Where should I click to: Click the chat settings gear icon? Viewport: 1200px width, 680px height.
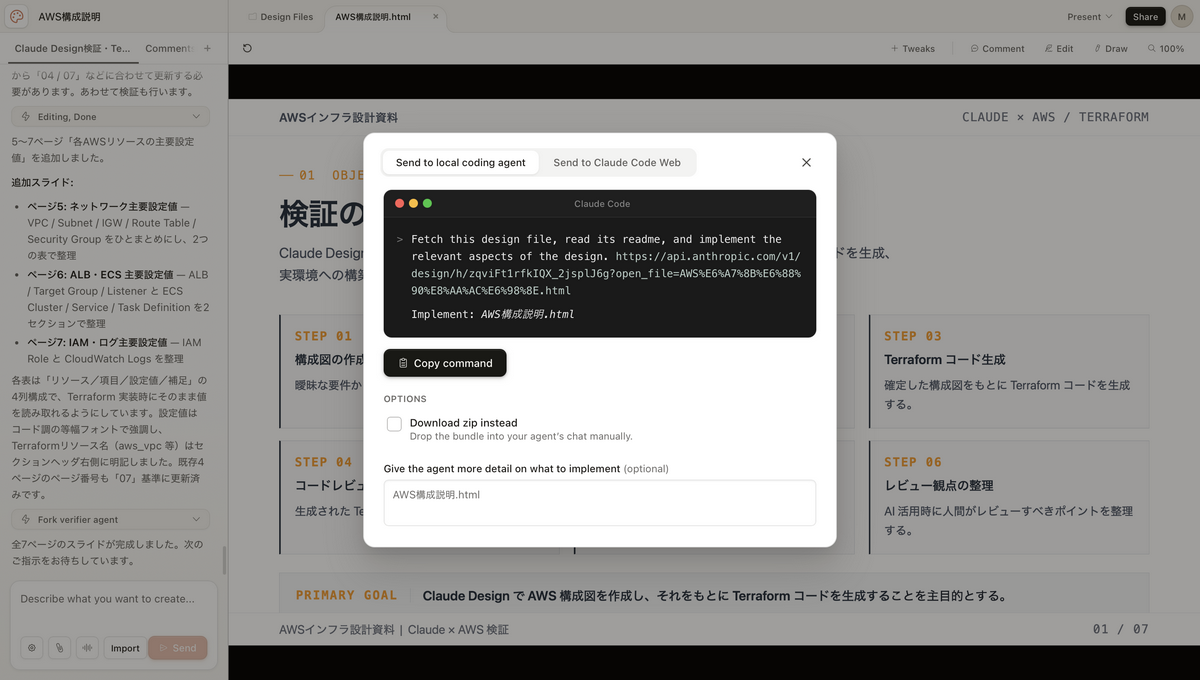click(32, 648)
